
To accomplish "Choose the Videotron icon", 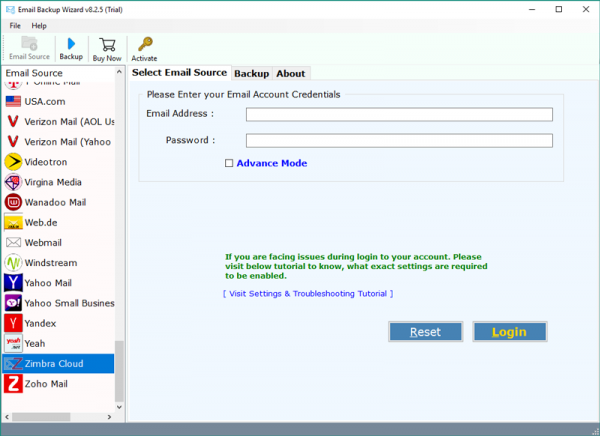I will [13, 162].
